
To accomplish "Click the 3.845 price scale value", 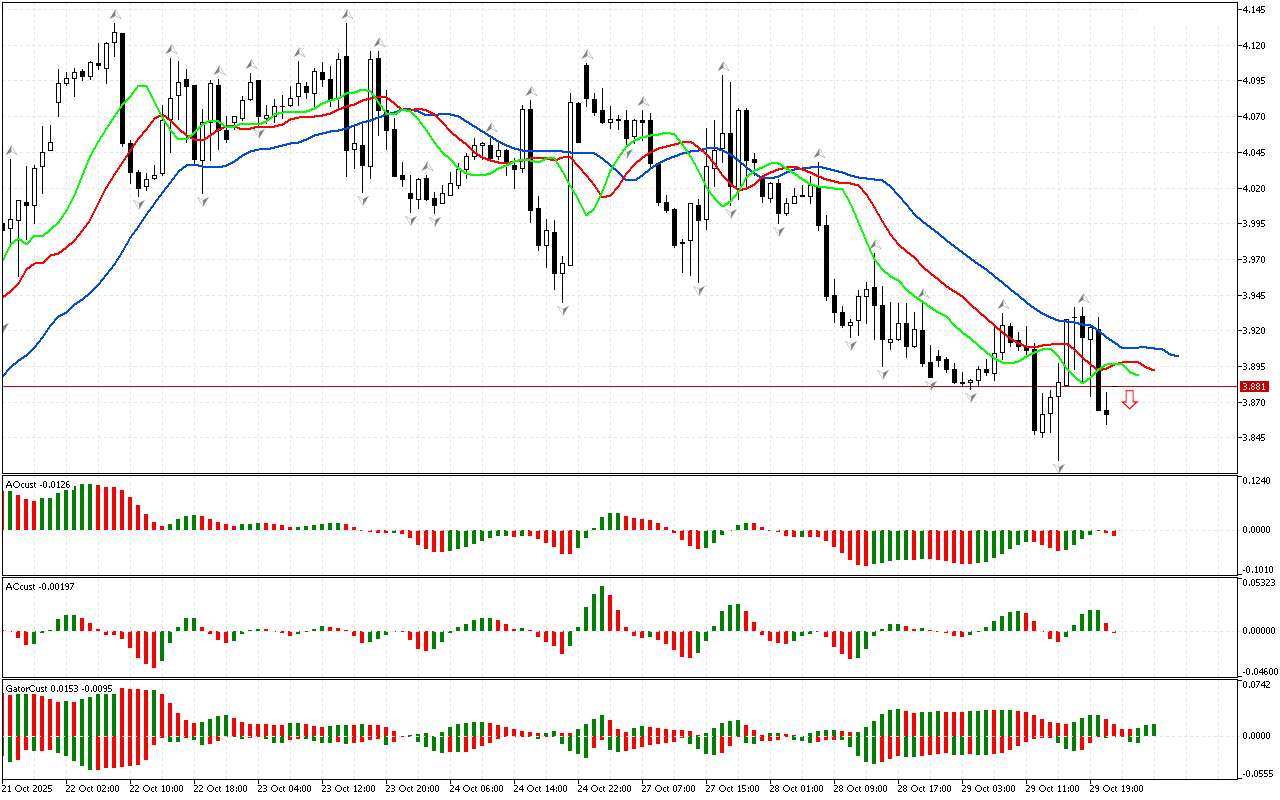I will (x=1253, y=438).
